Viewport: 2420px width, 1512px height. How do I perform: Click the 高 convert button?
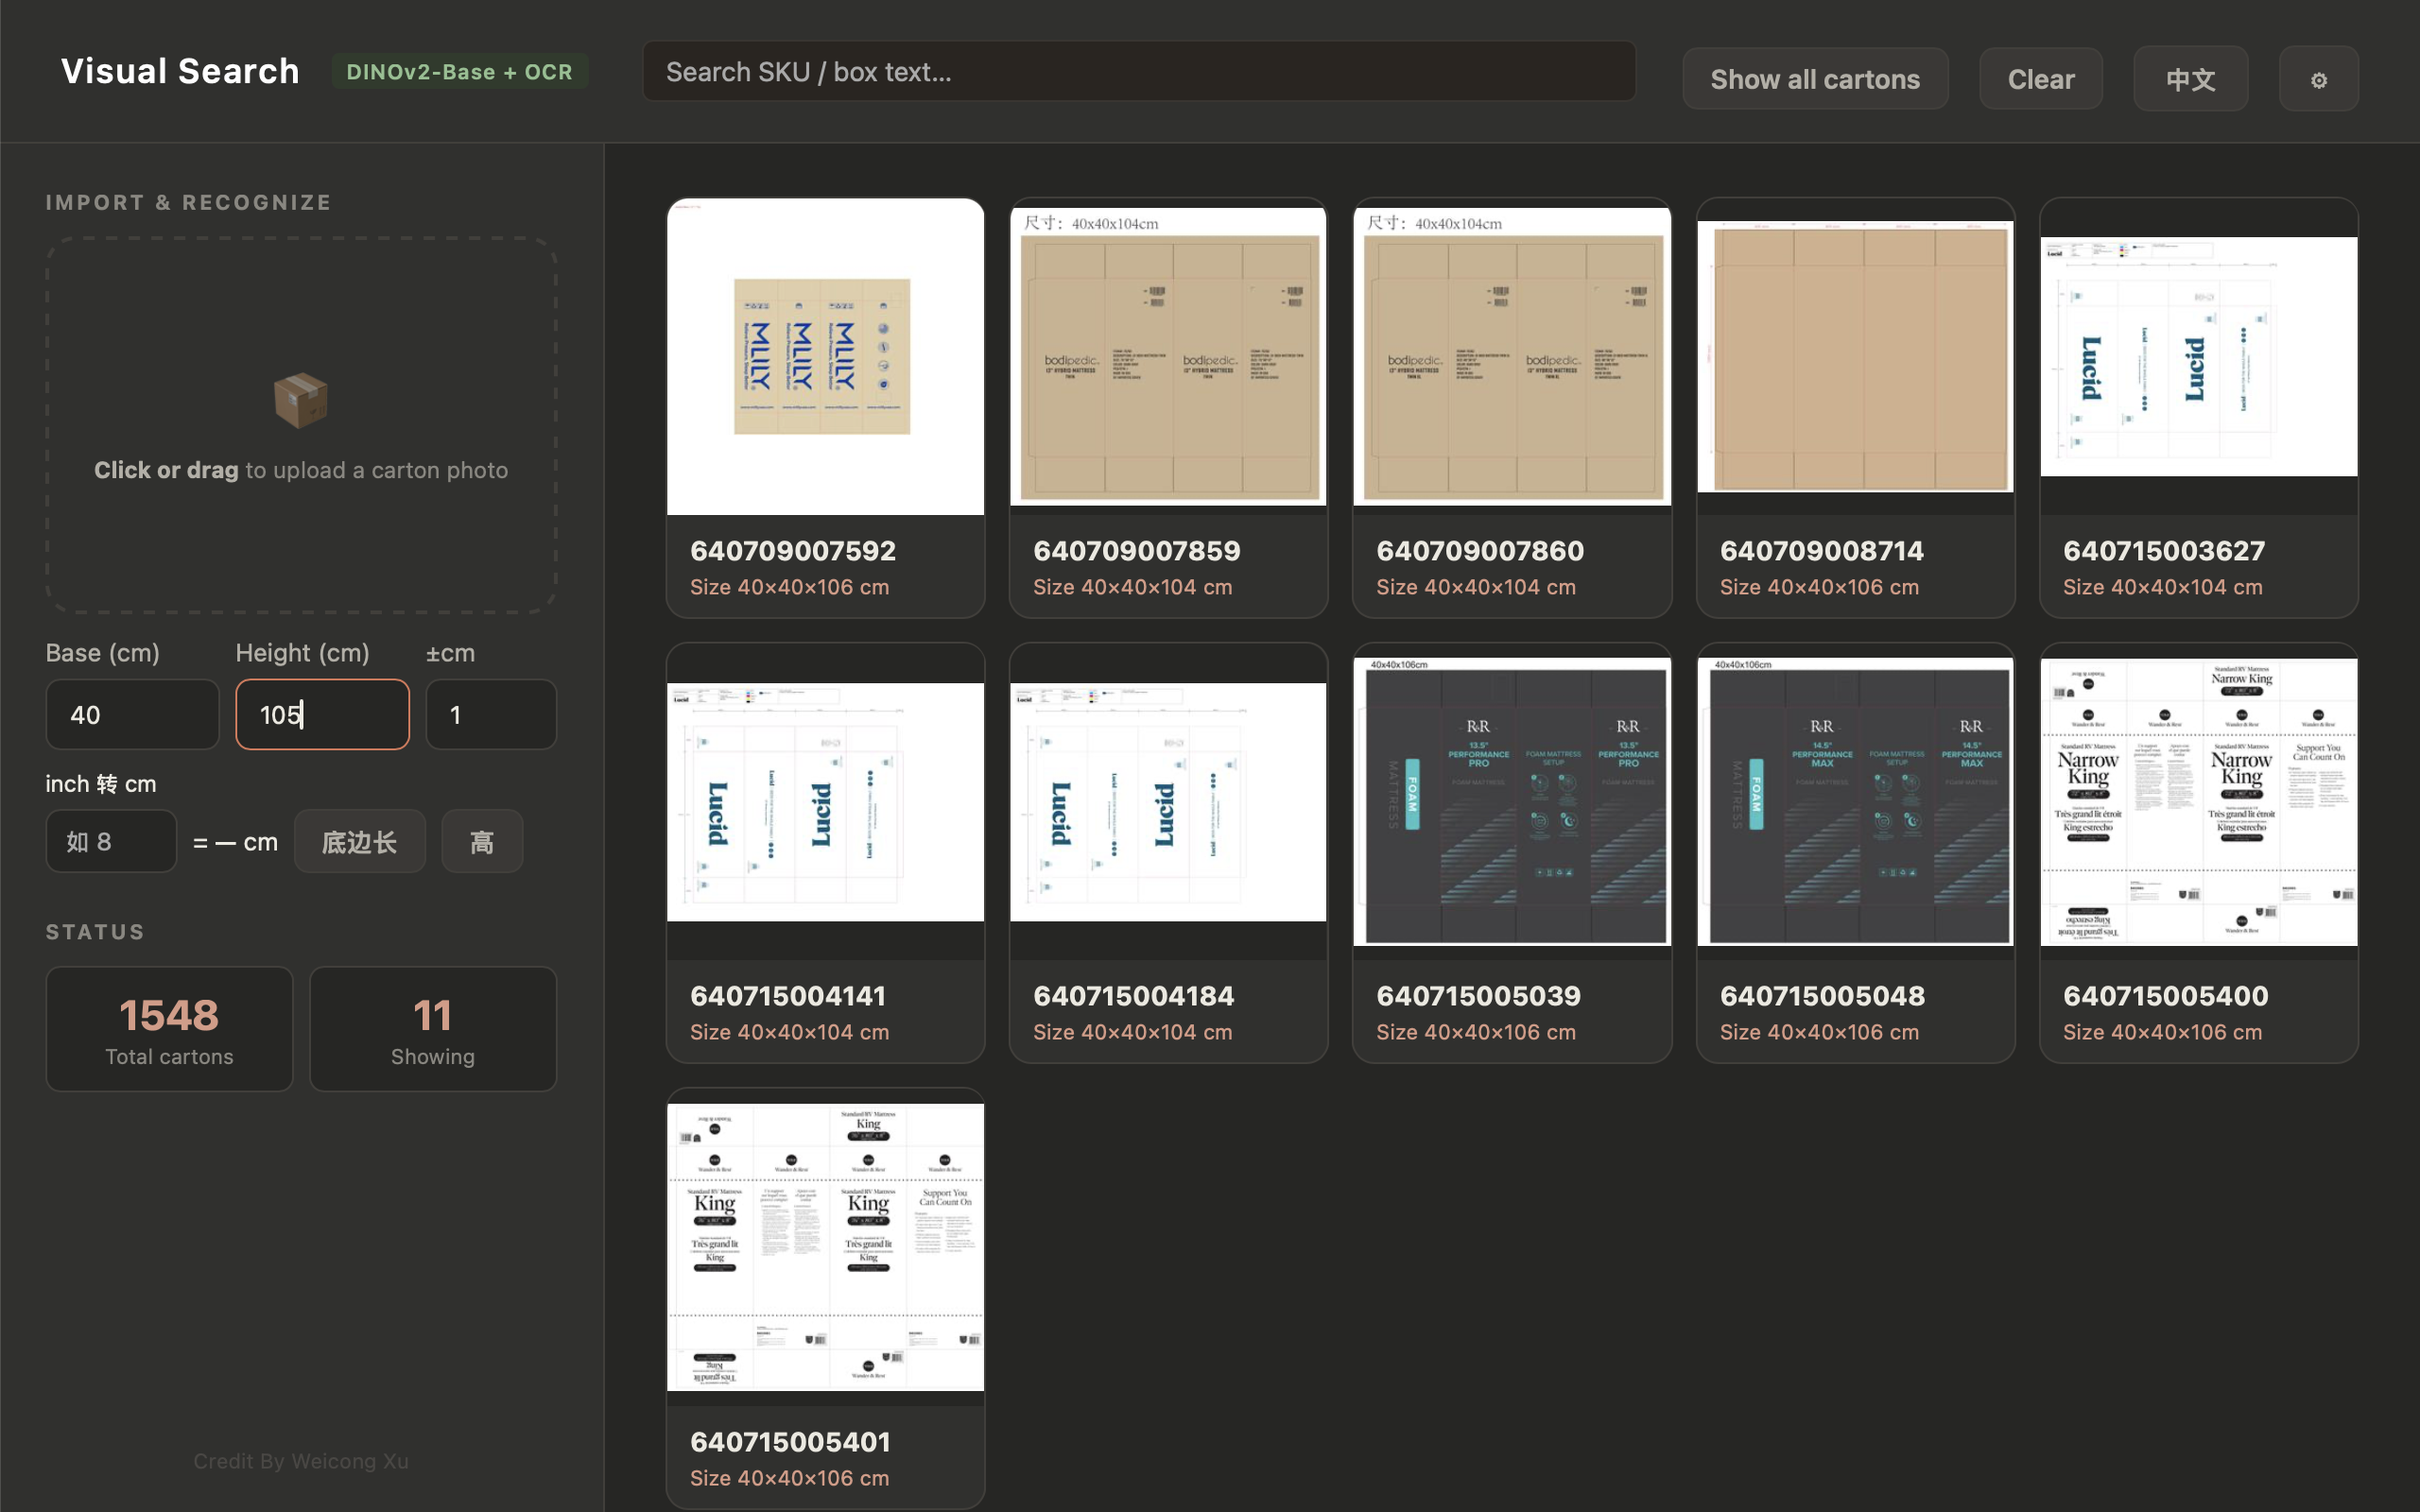click(482, 841)
